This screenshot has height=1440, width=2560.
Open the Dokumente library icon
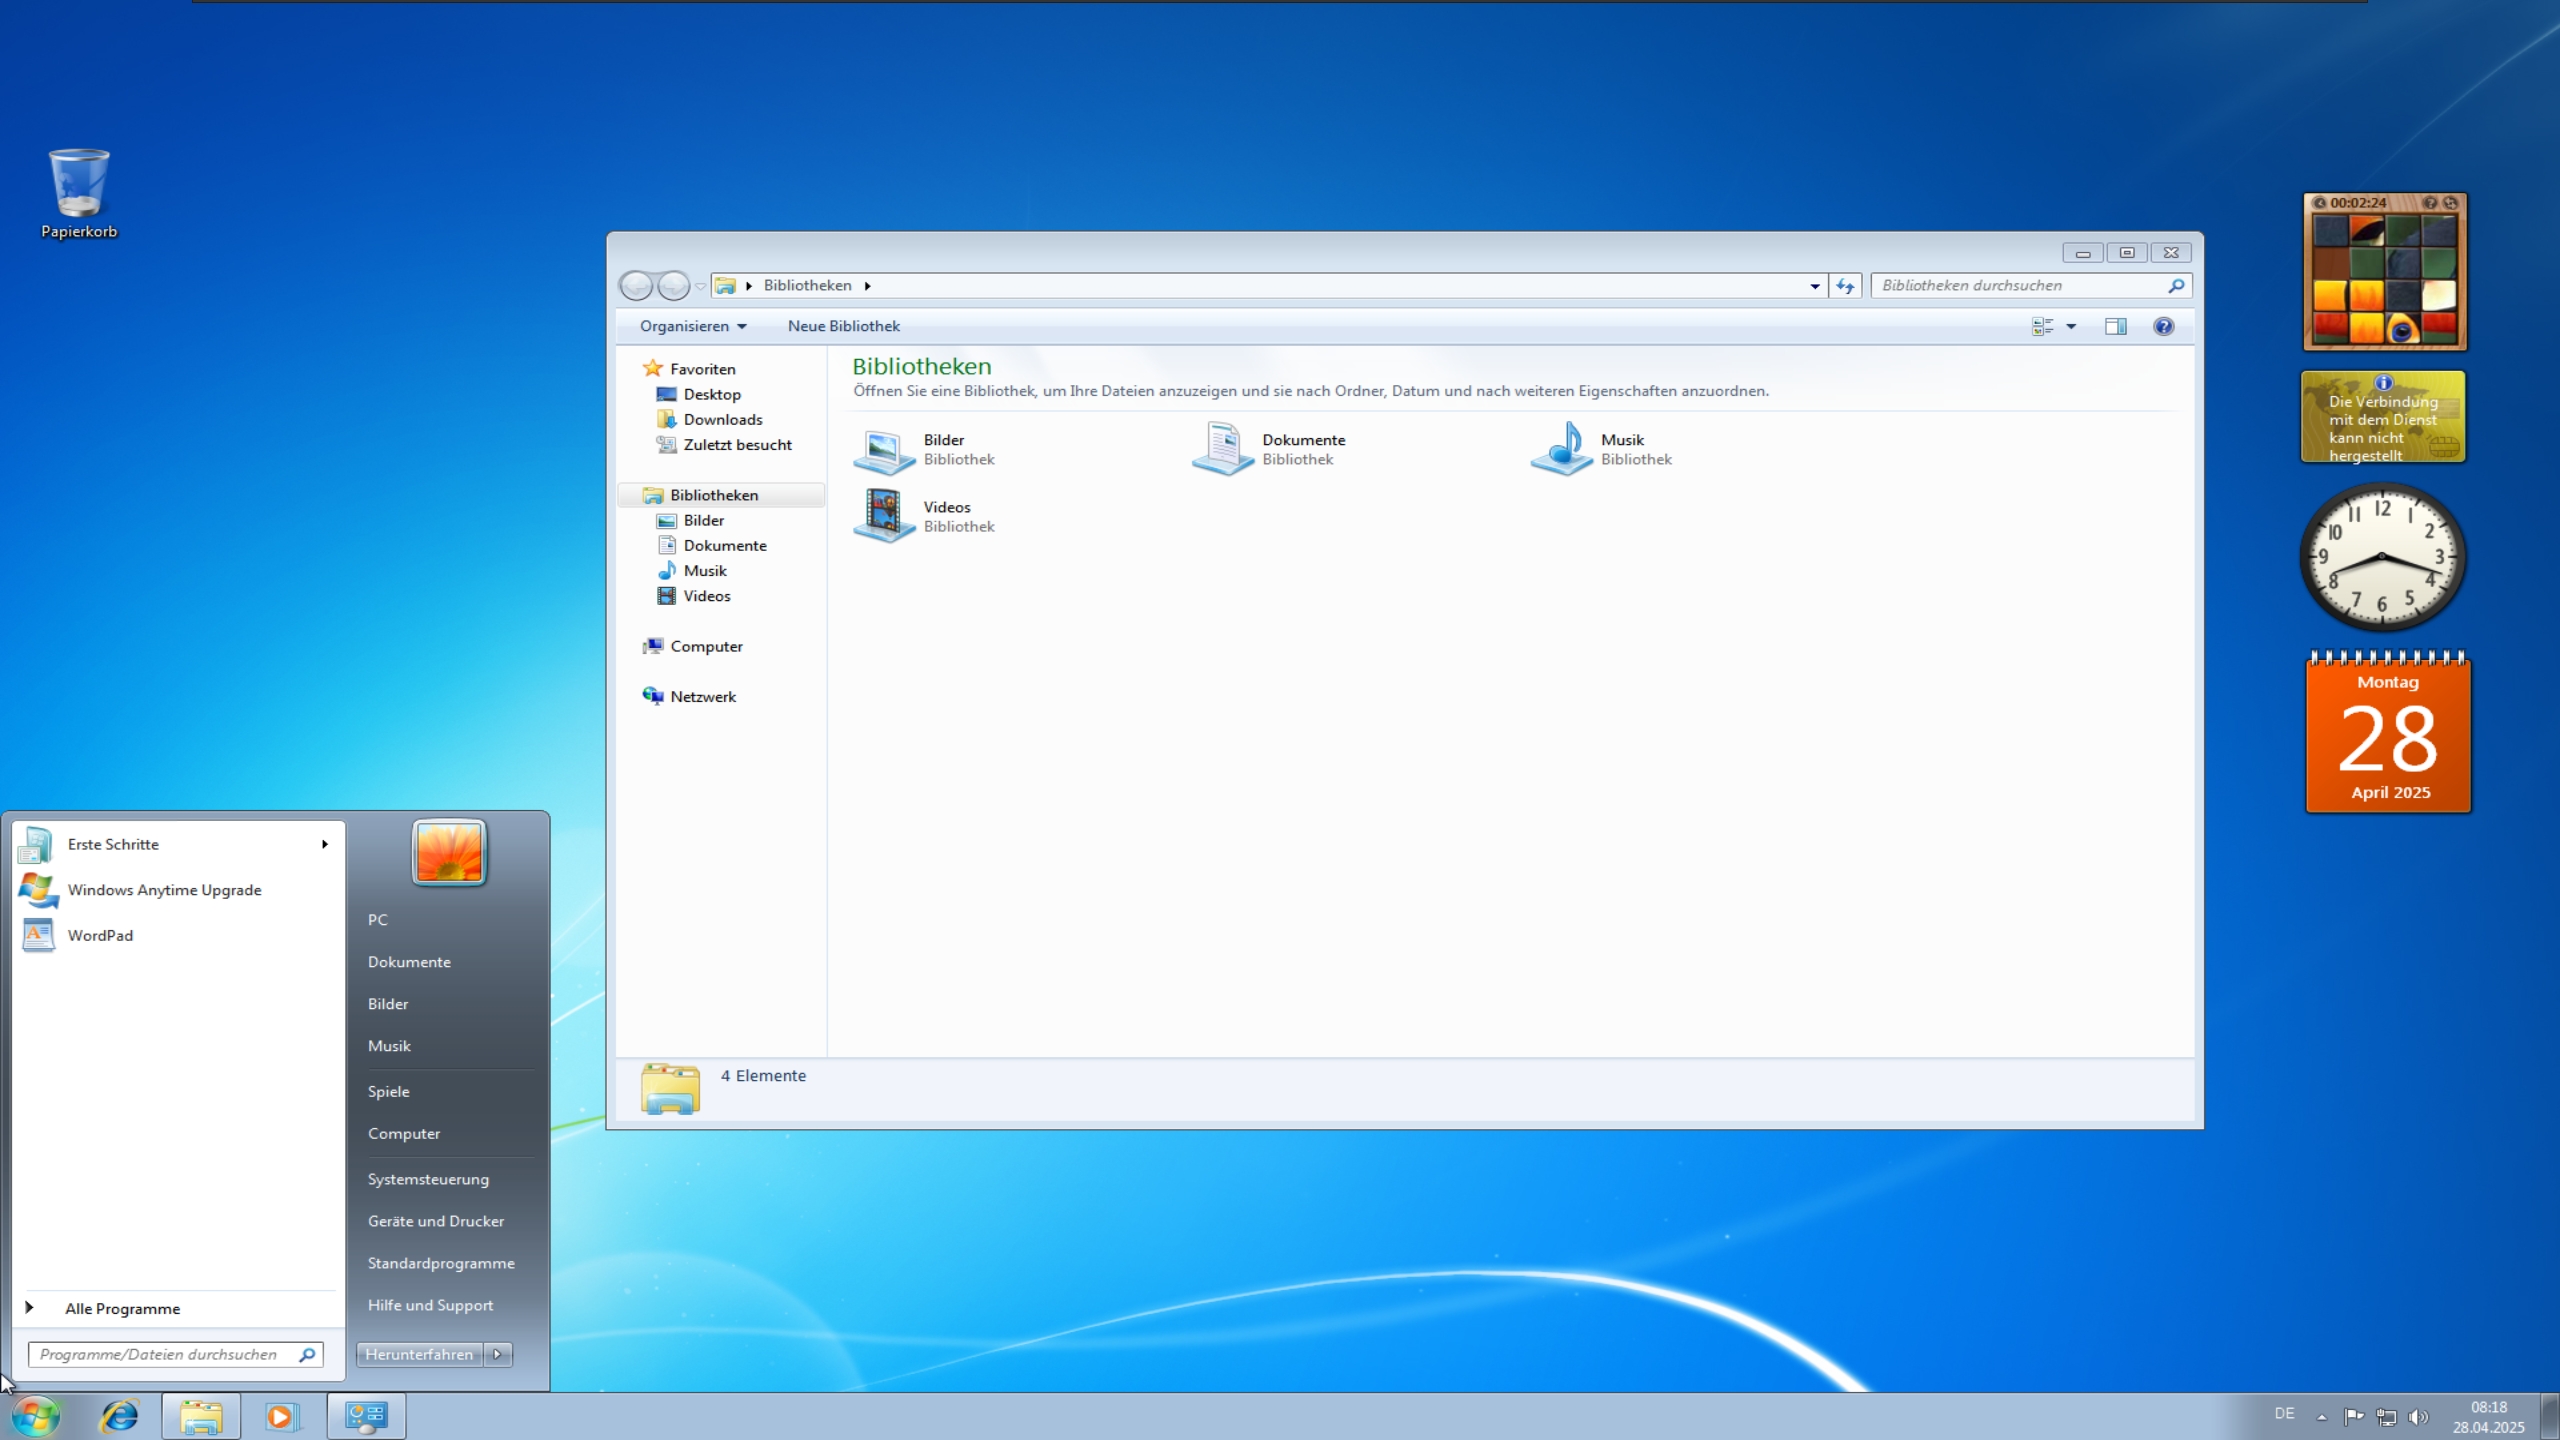point(1222,450)
